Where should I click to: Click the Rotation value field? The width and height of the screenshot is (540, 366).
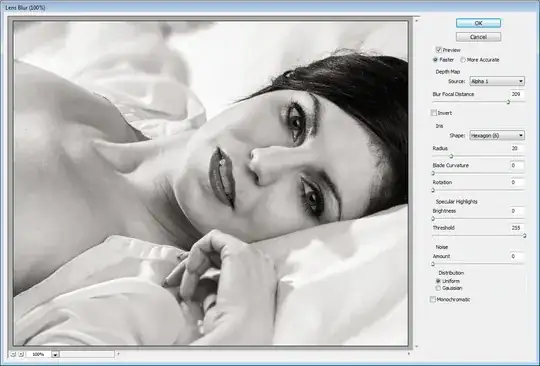pos(516,182)
